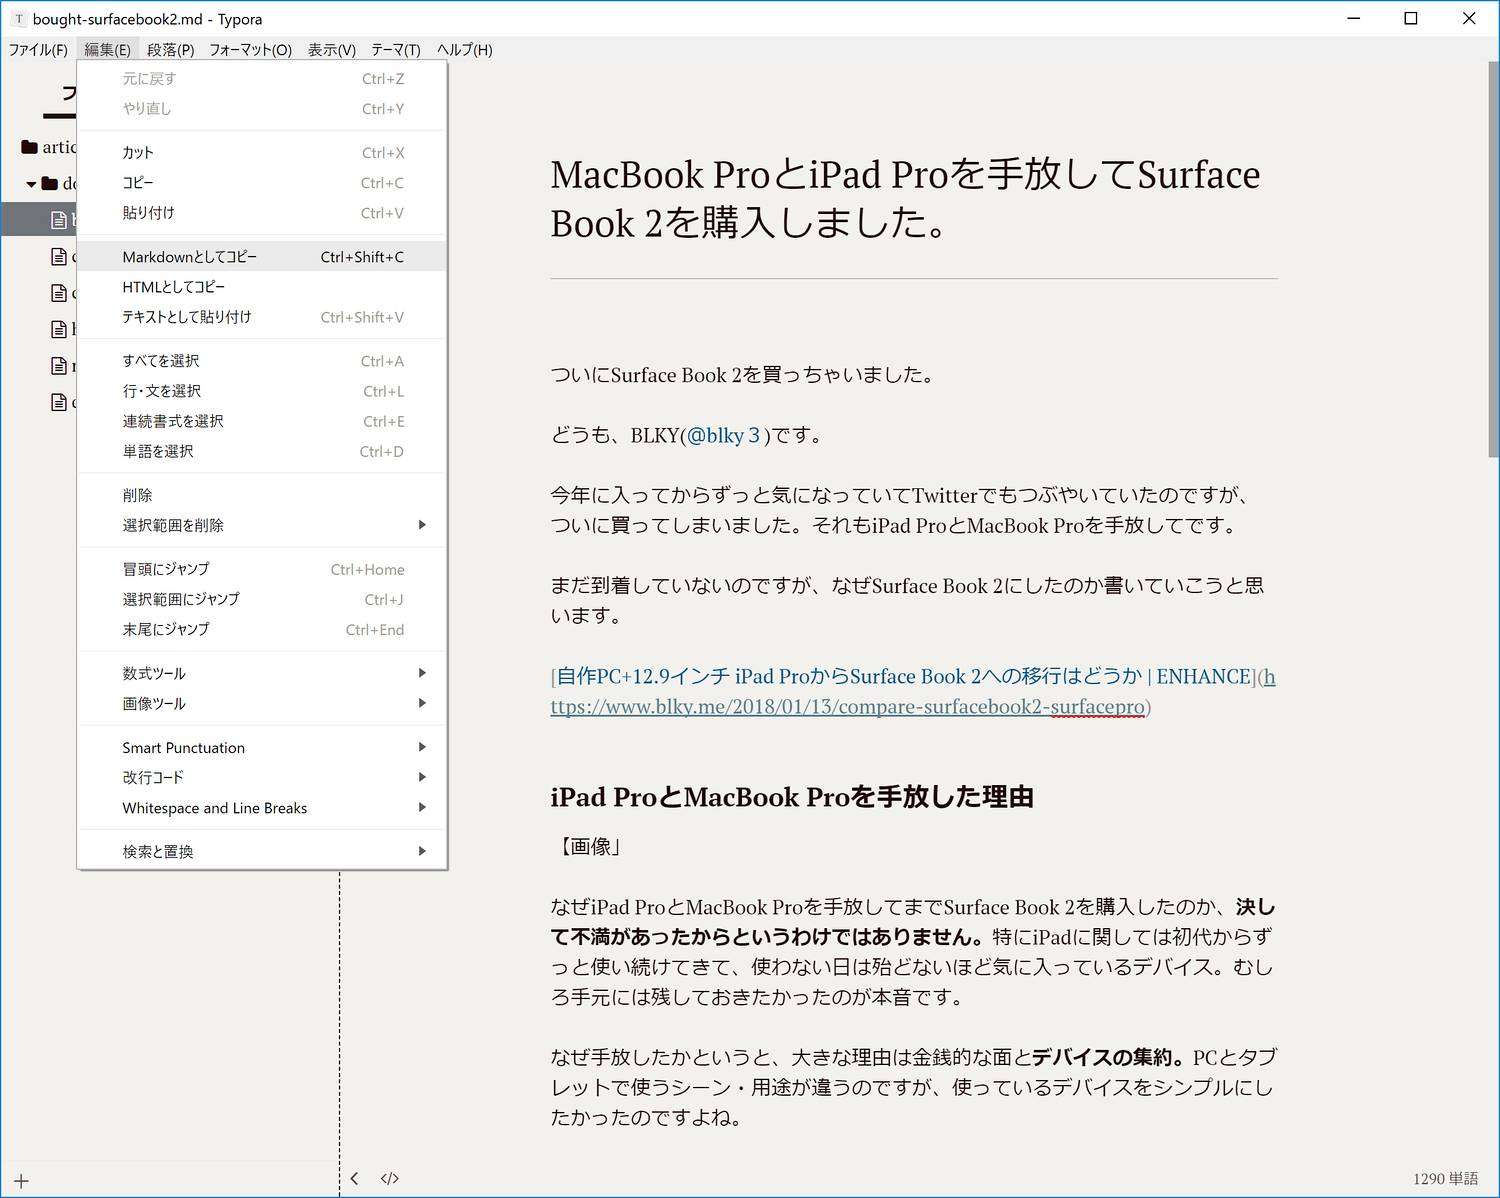This screenshot has height=1198, width=1500.
Task: Minimize the Typora window
Action: (1353, 18)
